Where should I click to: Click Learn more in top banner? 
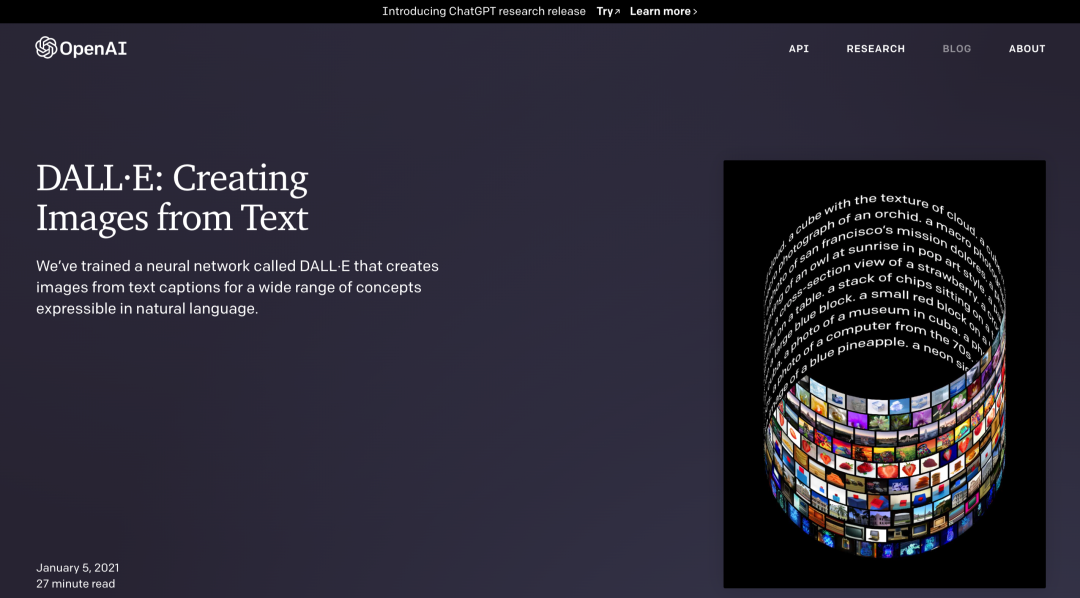coord(663,11)
